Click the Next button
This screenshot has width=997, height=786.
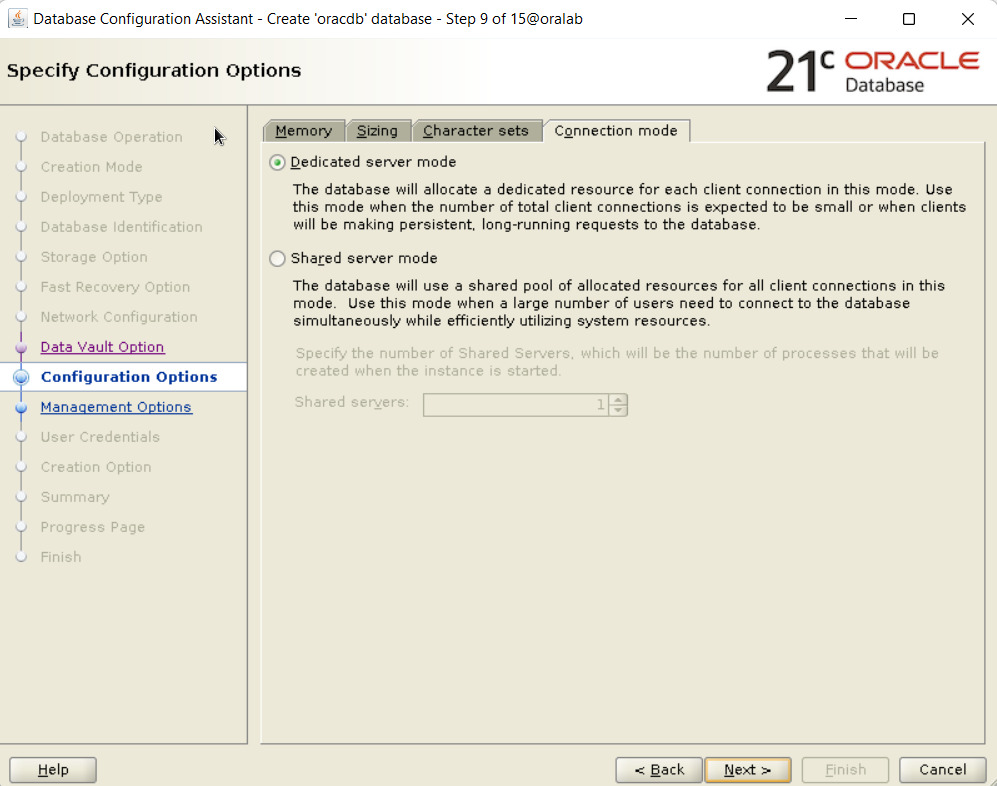click(x=747, y=770)
